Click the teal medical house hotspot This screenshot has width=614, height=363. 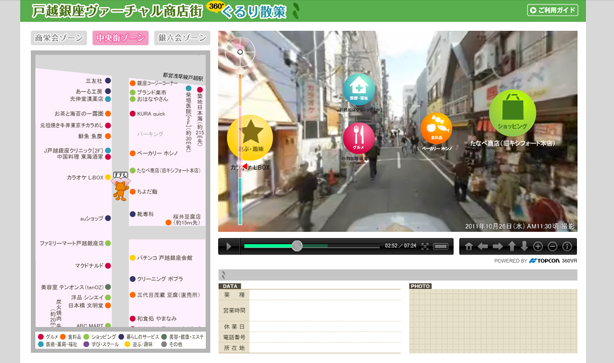[359, 89]
